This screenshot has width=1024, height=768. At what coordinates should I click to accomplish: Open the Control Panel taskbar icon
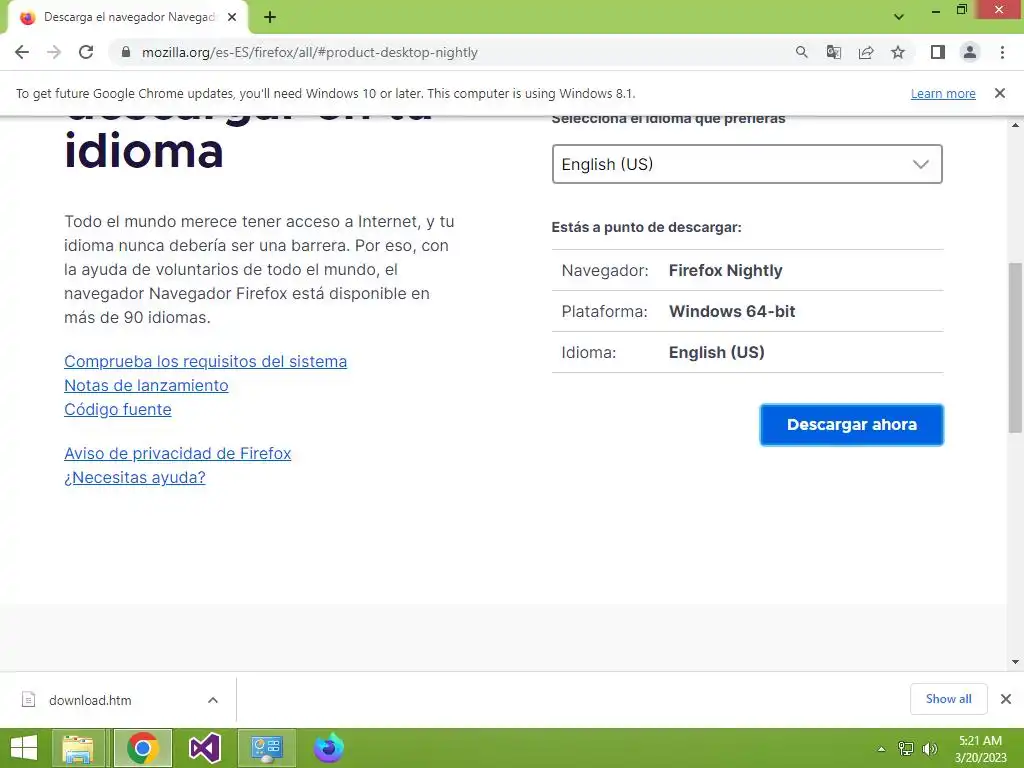266,748
